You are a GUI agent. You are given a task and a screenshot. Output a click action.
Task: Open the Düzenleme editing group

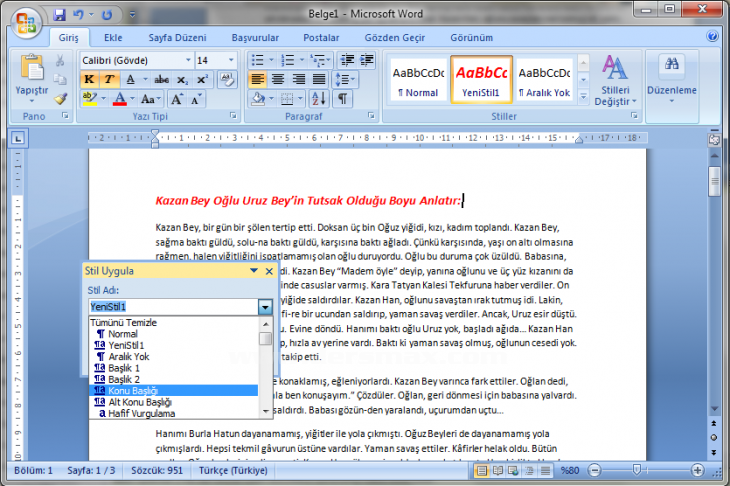671,79
